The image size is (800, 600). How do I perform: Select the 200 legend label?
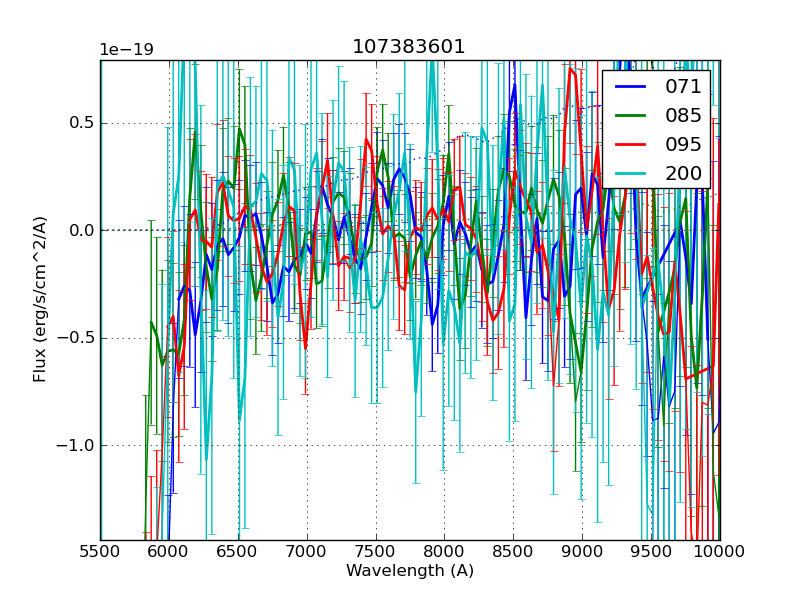click(684, 174)
